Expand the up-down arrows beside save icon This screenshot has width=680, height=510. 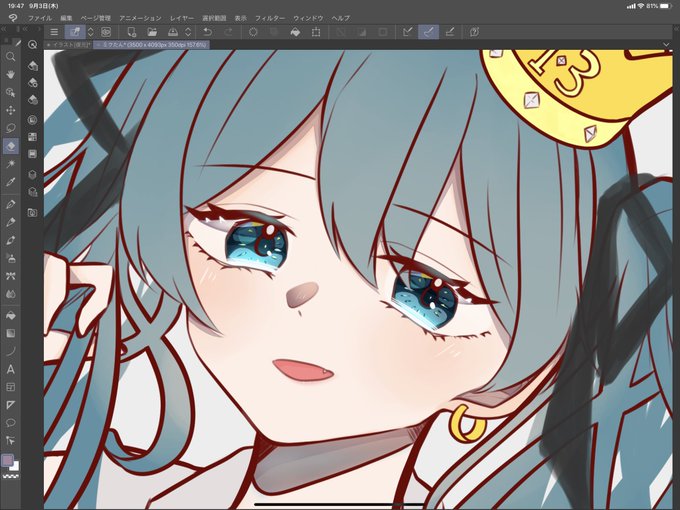(x=188, y=32)
